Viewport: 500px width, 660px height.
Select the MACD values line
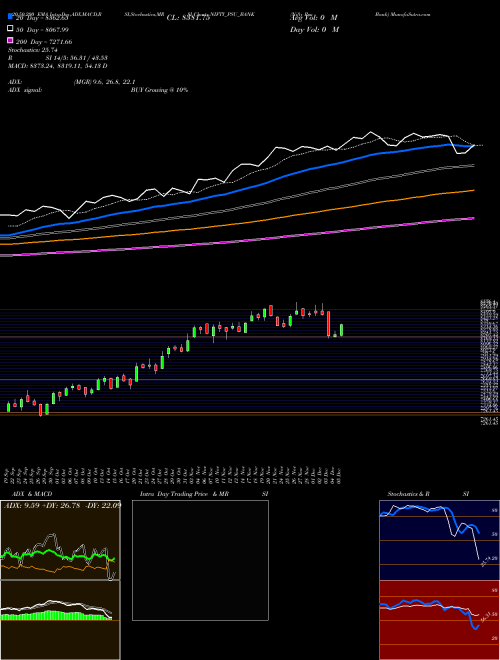(57, 66)
